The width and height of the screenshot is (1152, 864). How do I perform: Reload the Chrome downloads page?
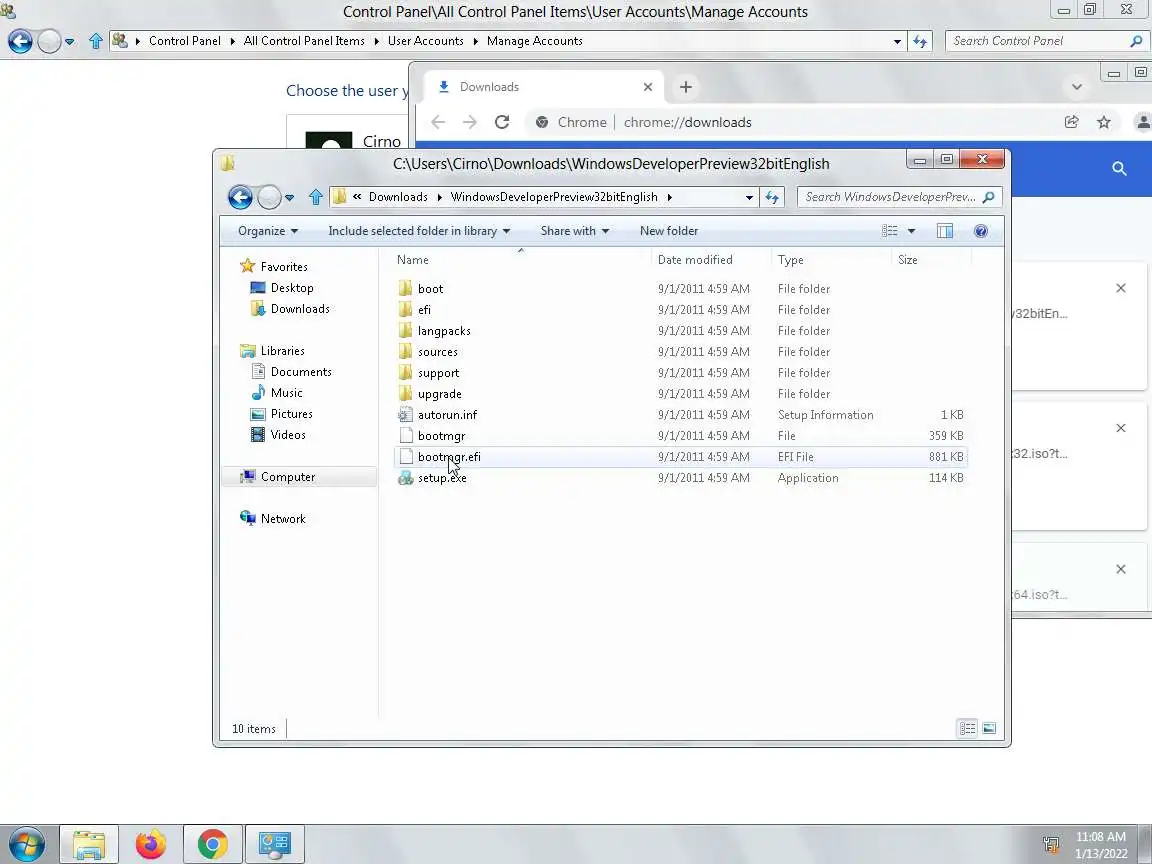click(x=502, y=122)
